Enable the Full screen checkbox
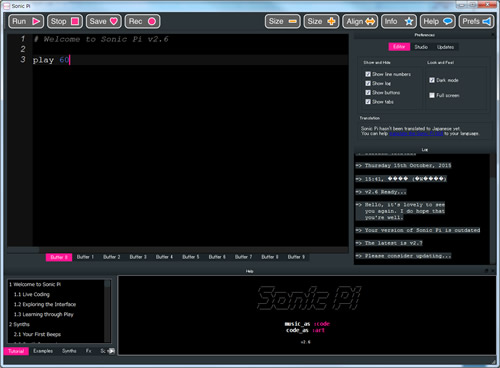 click(432, 95)
